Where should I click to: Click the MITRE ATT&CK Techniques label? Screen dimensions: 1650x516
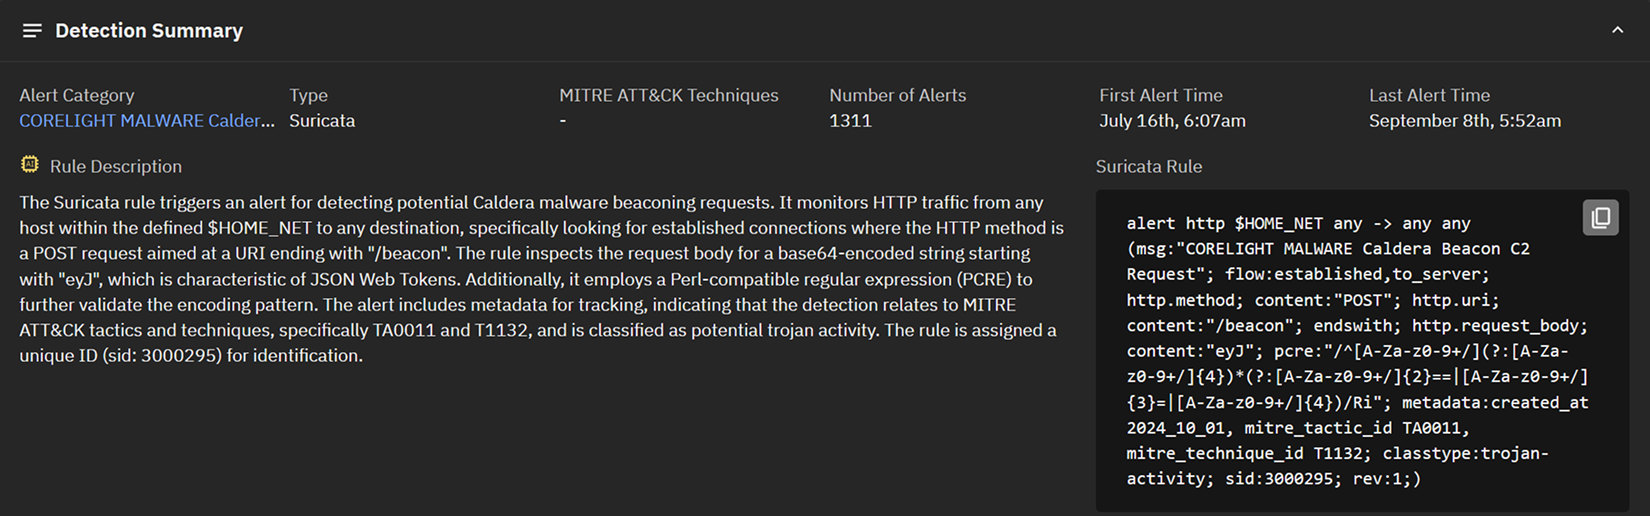point(668,95)
